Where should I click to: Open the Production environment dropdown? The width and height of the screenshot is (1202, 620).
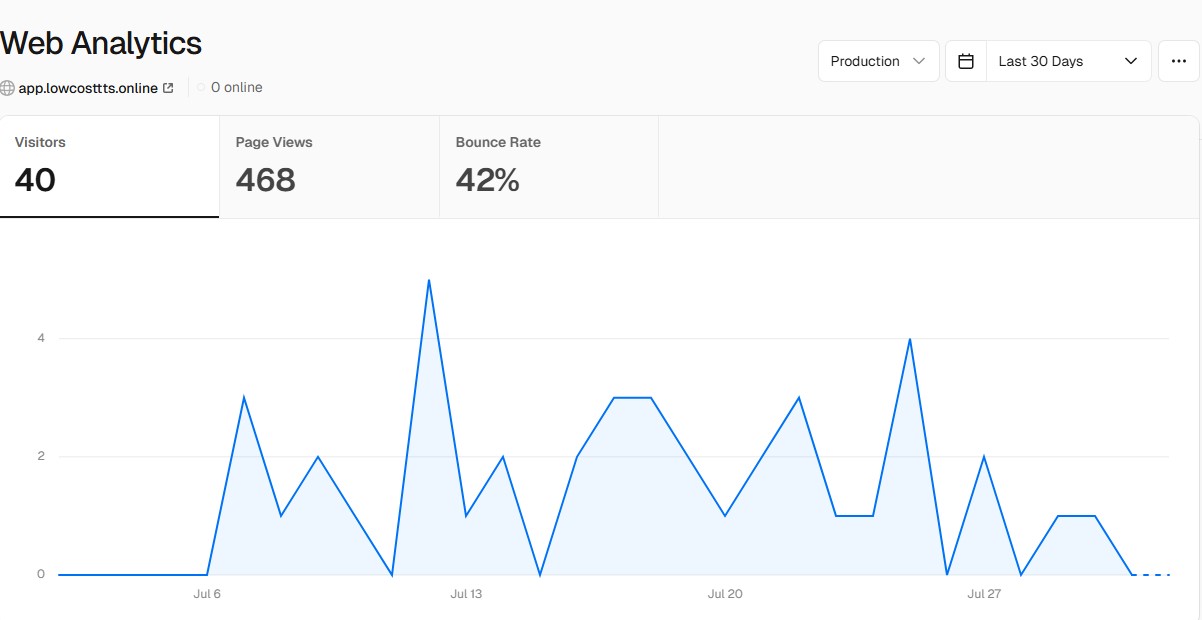click(x=878, y=61)
